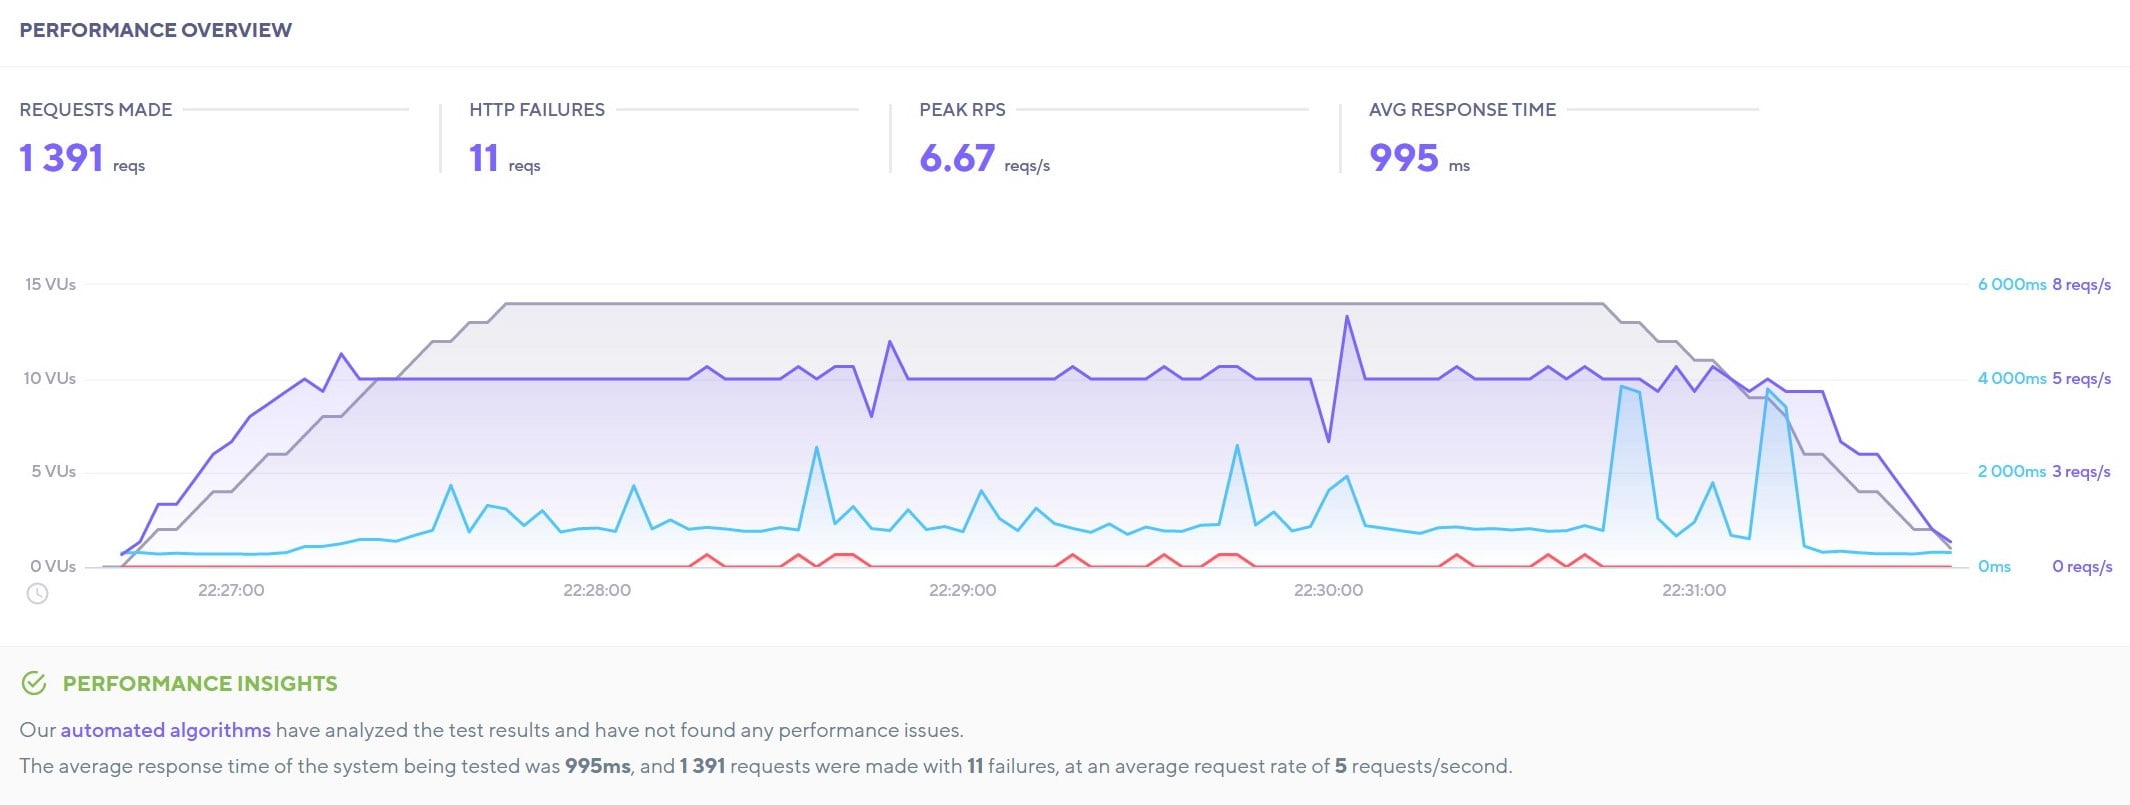
Task: Click the 22:29:00 time marker
Action: click(x=962, y=590)
